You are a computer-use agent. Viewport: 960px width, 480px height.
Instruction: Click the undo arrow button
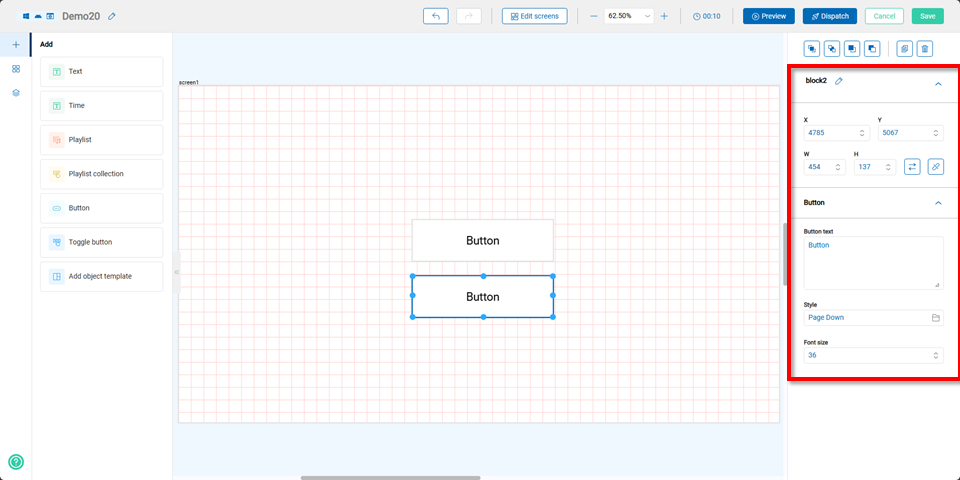click(436, 16)
